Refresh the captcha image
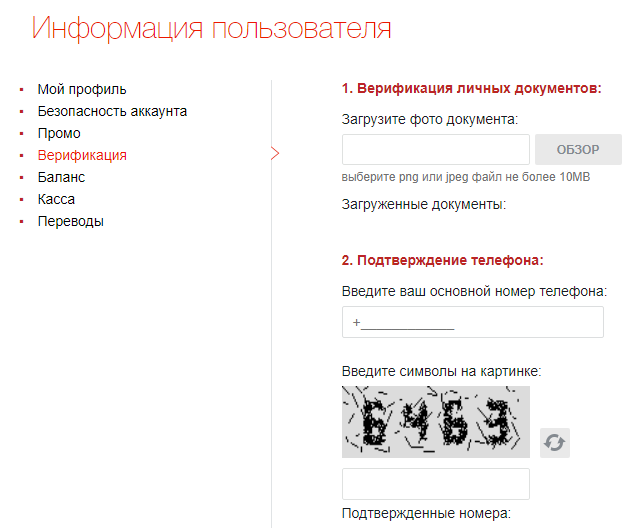Screen dimensions: 637x528 (555, 442)
